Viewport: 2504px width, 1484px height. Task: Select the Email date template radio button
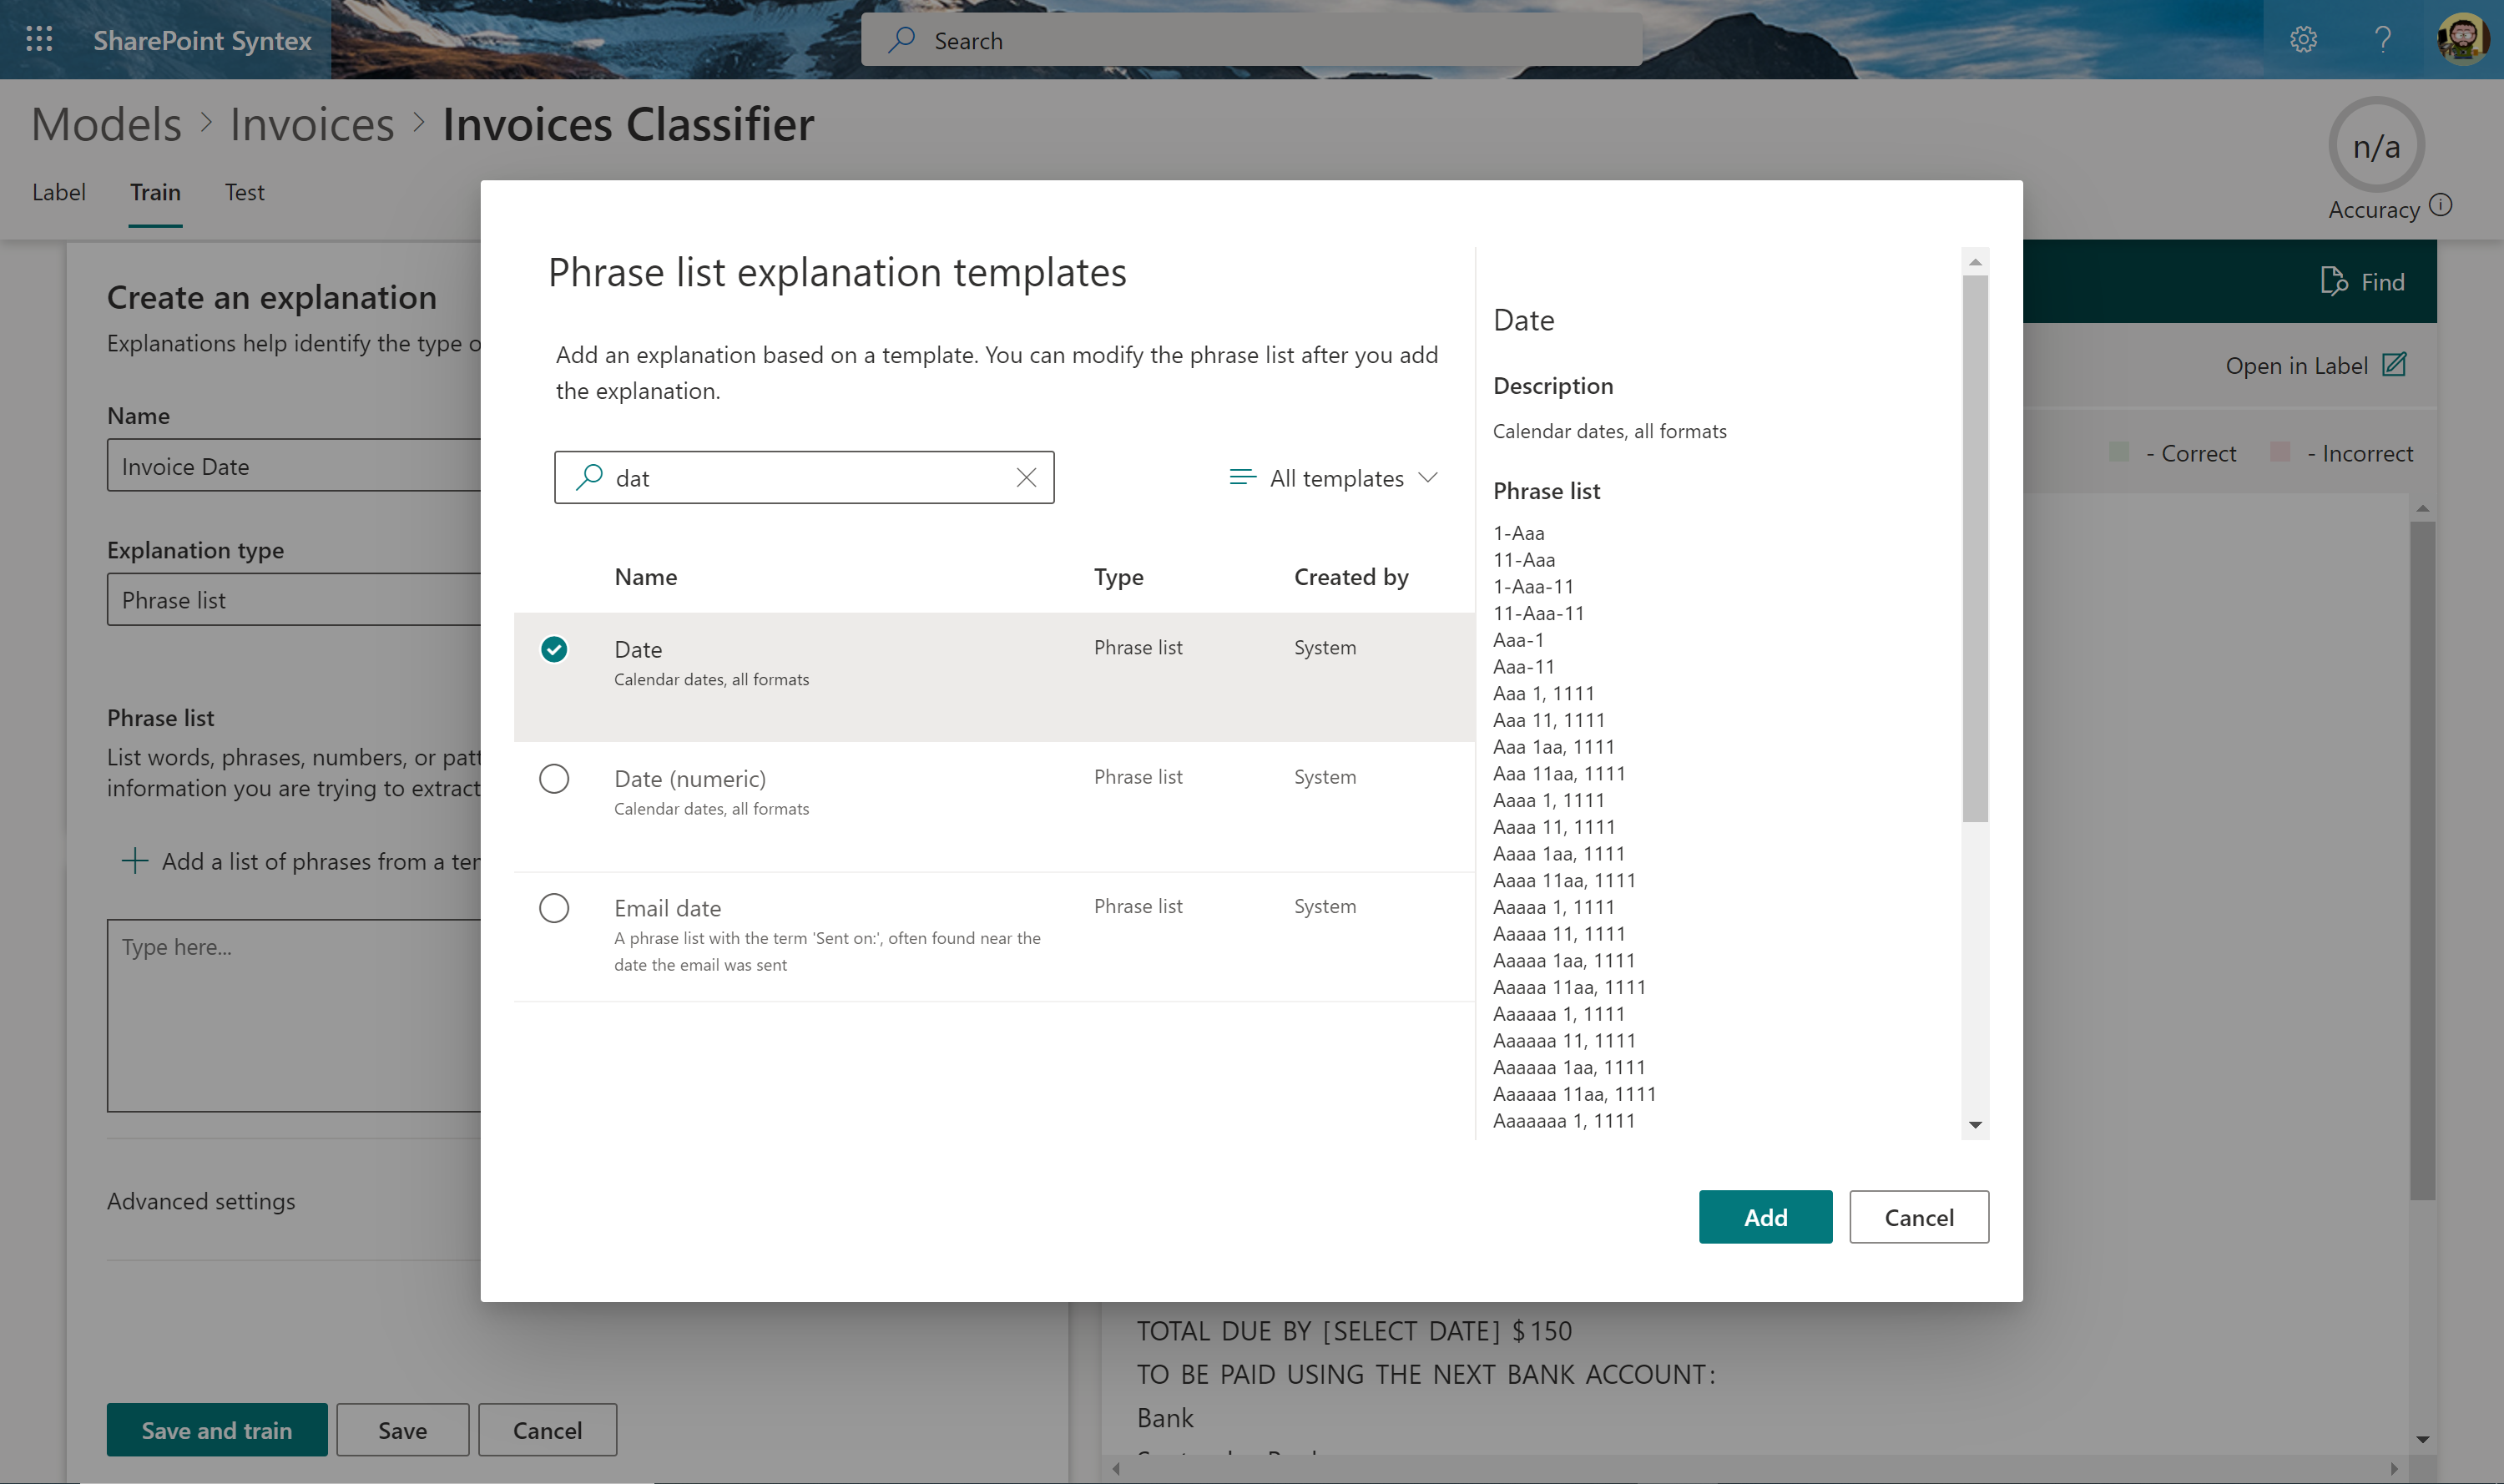554,908
